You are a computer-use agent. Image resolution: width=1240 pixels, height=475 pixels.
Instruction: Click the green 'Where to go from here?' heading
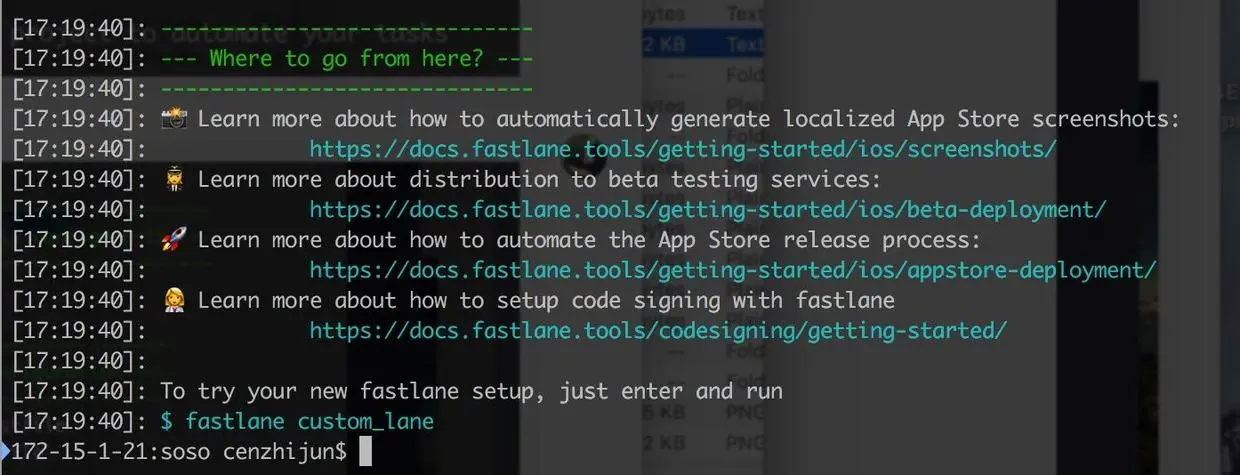click(347, 58)
